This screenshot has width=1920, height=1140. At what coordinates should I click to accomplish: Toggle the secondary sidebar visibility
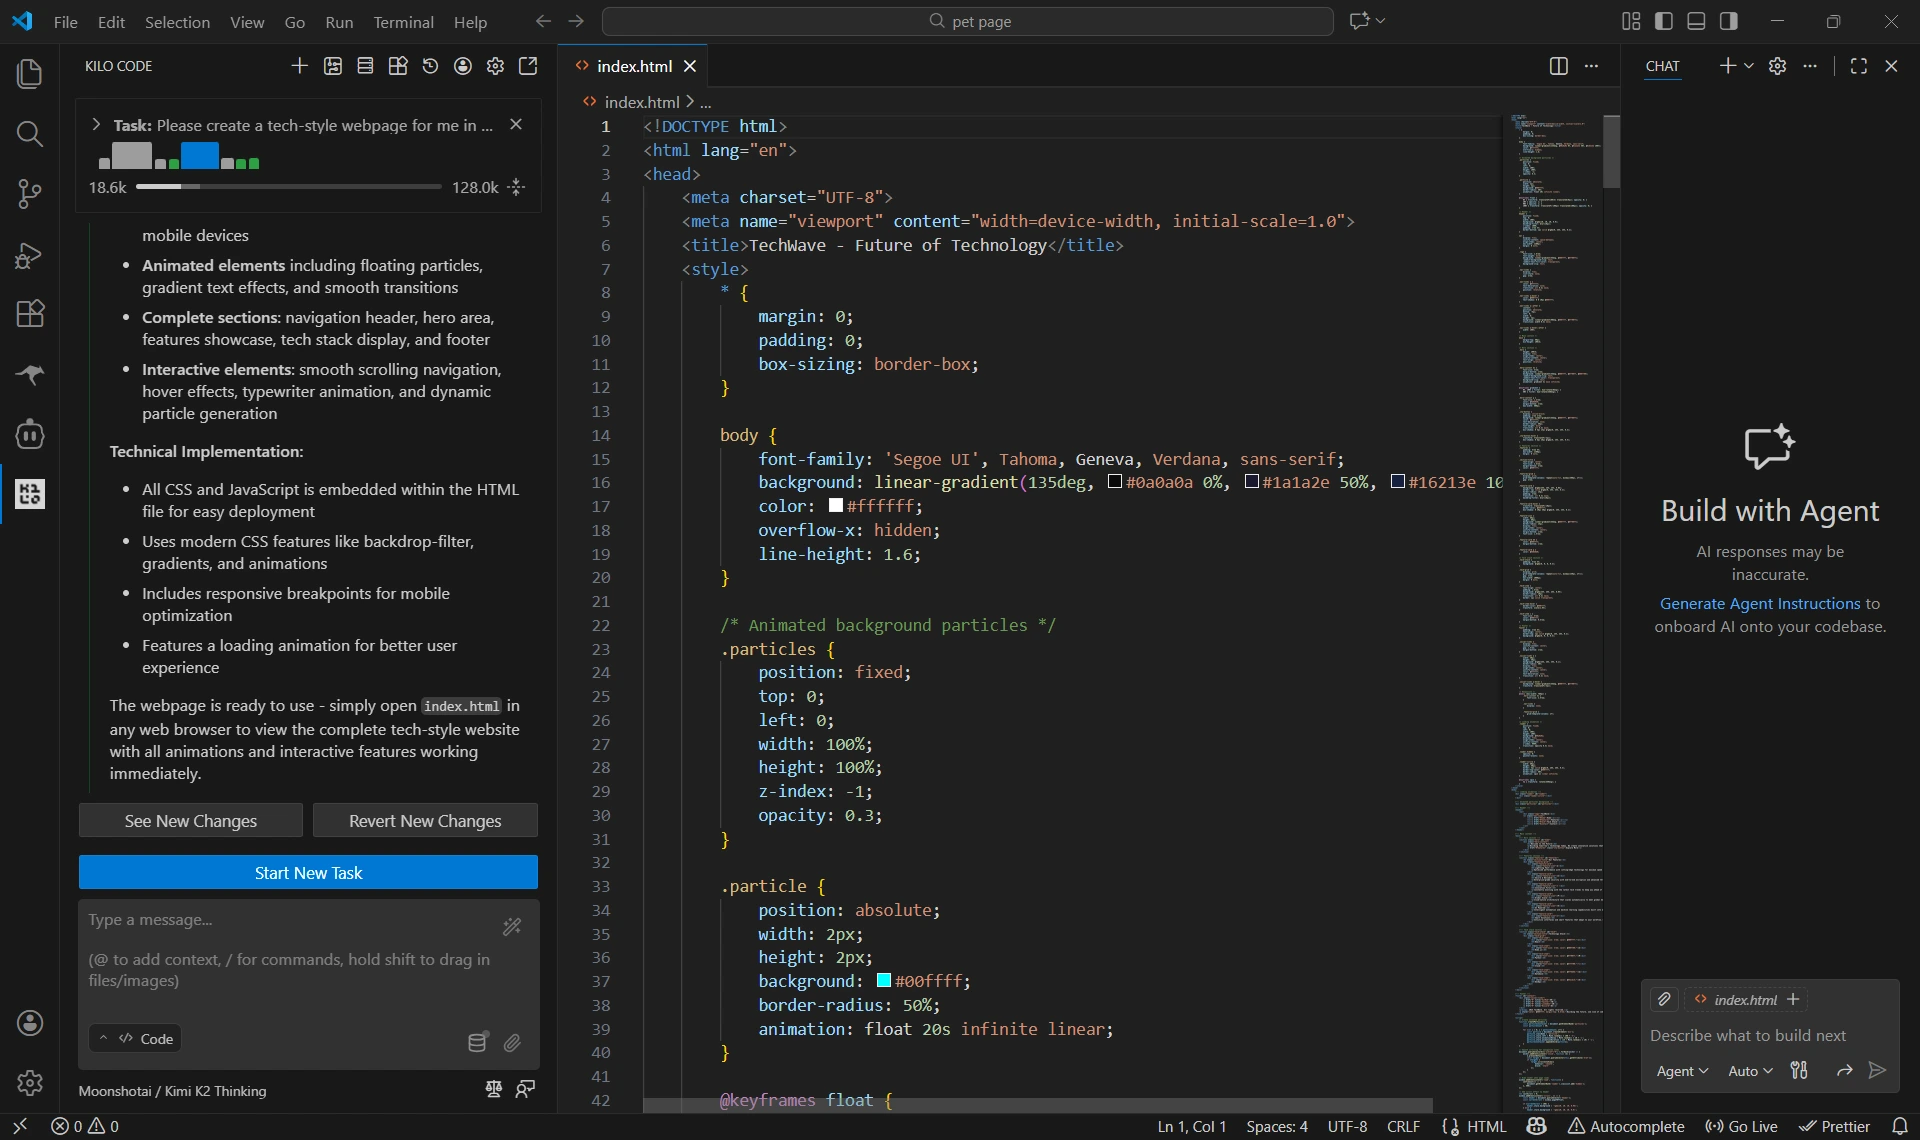[x=1729, y=20]
